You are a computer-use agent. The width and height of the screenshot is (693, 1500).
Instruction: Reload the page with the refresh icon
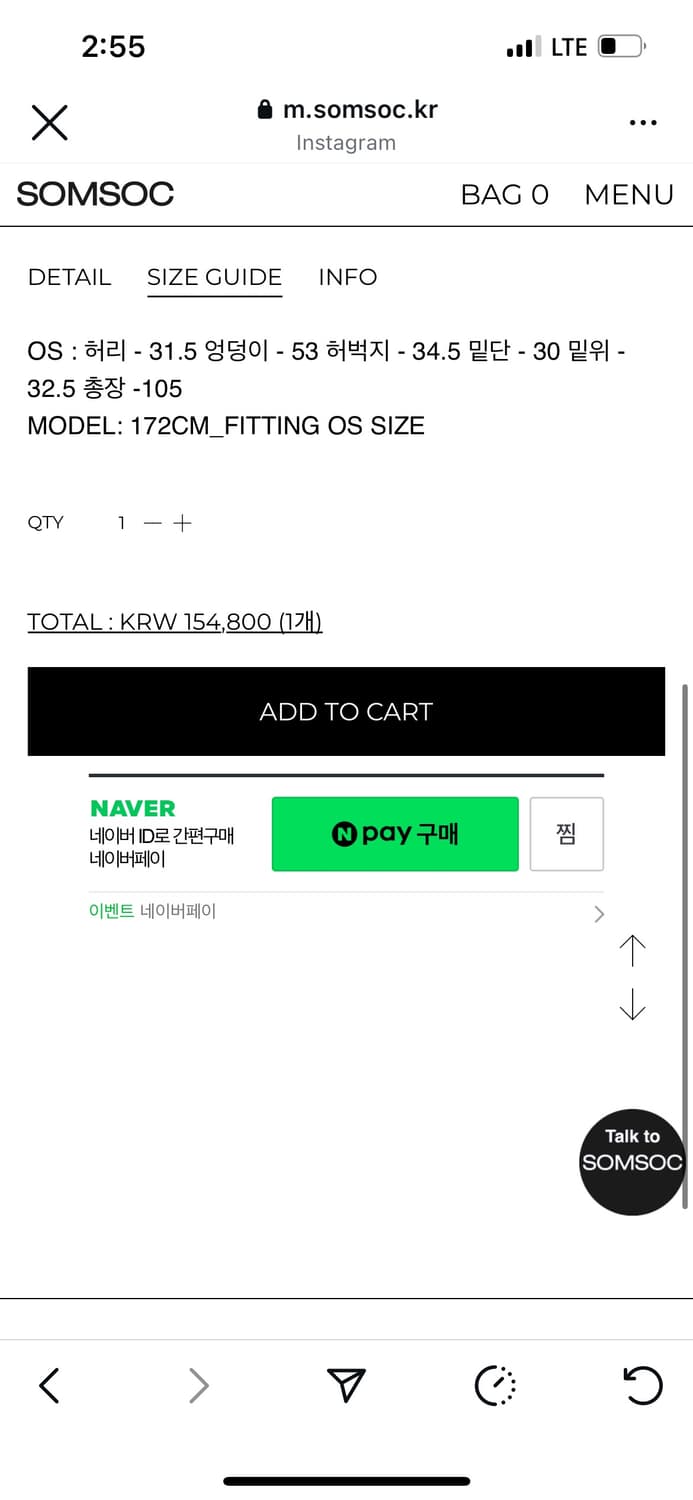click(x=642, y=1385)
